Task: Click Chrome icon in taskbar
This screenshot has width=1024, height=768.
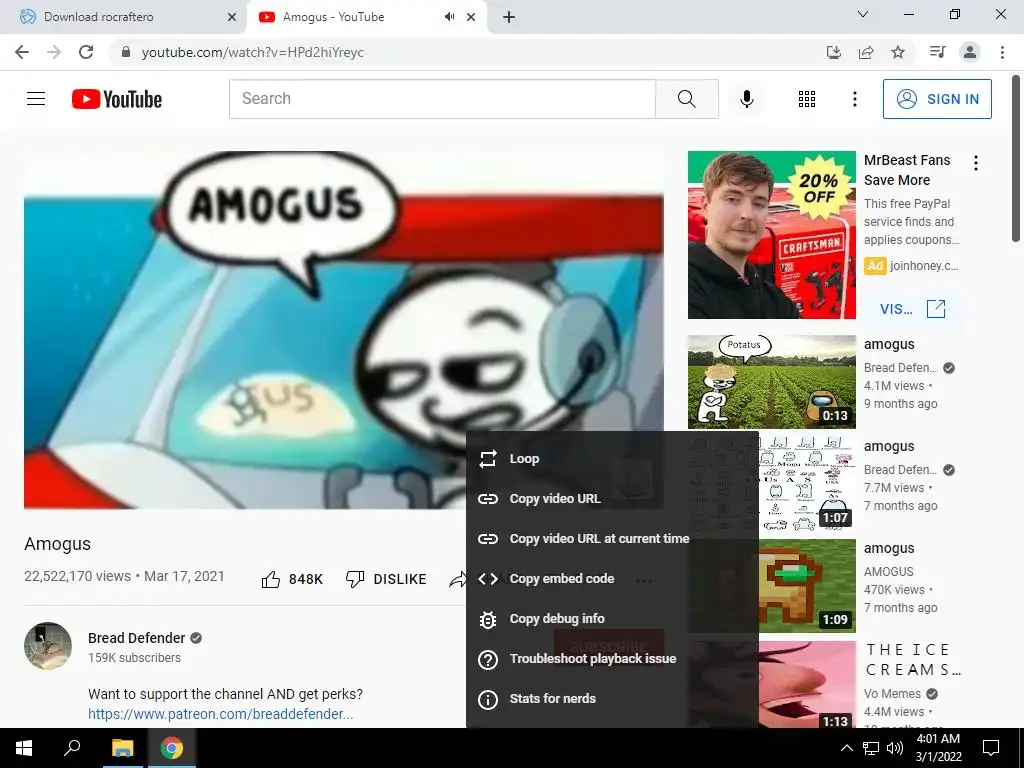Action: point(172,748)
